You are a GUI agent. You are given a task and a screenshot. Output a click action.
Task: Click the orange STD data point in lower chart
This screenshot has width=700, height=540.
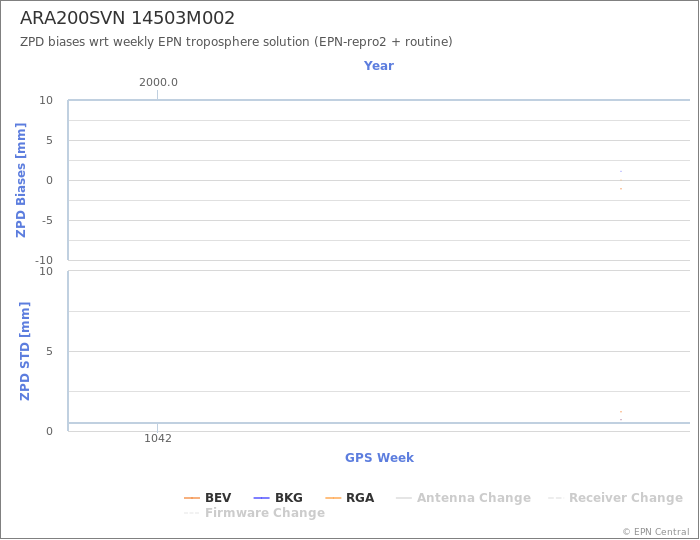pyautogui.click(x=621, y=411)
